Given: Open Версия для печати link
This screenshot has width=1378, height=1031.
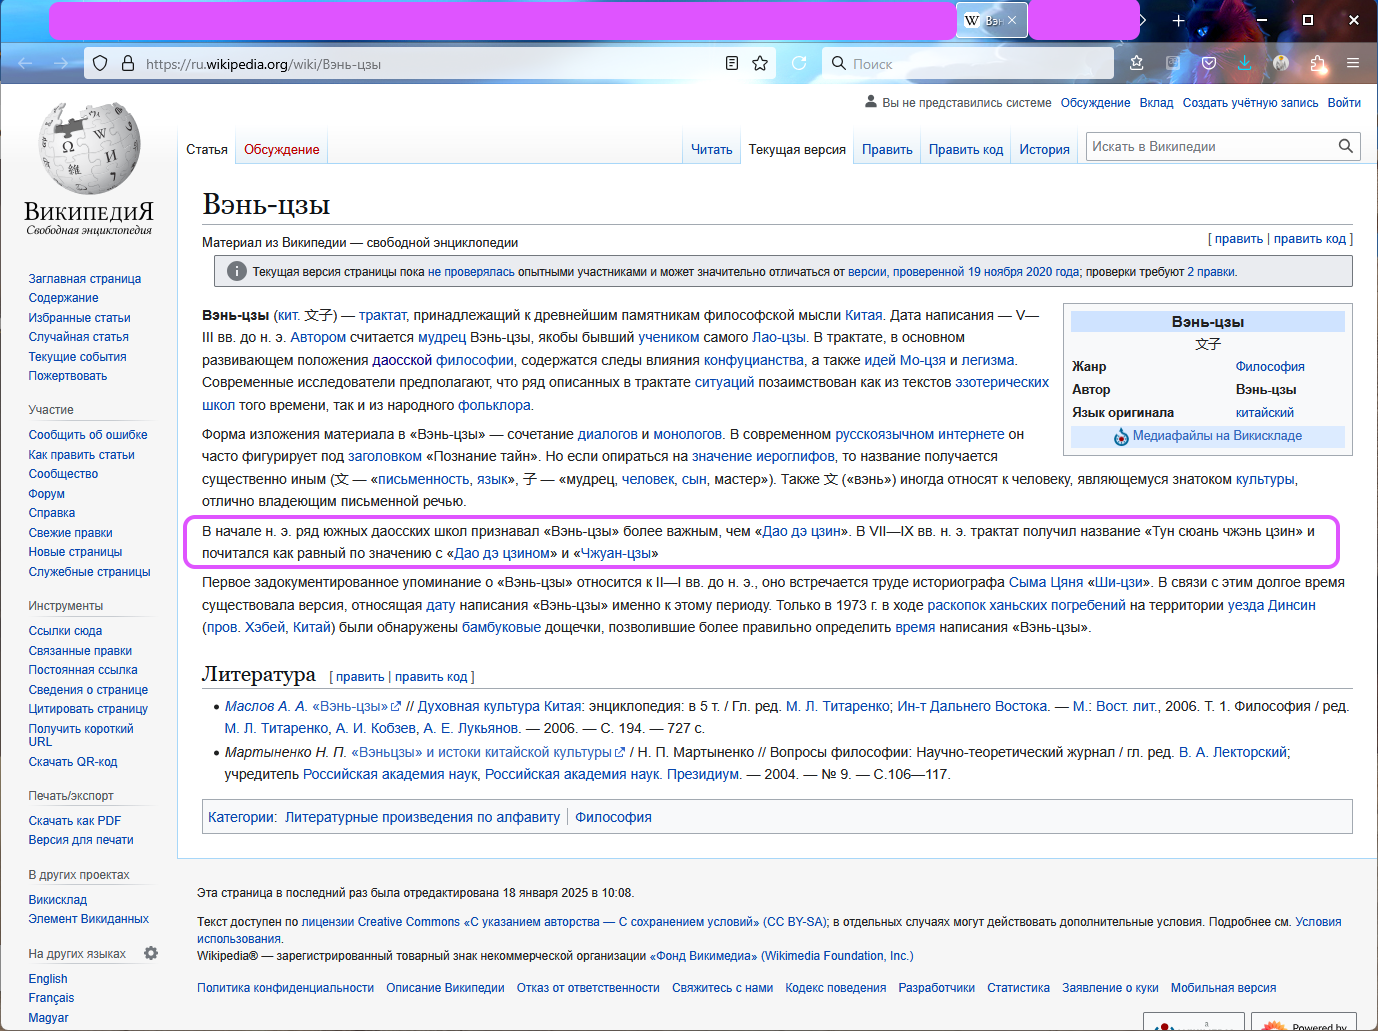Looking at the screenshot, I should tap(81, 840).
